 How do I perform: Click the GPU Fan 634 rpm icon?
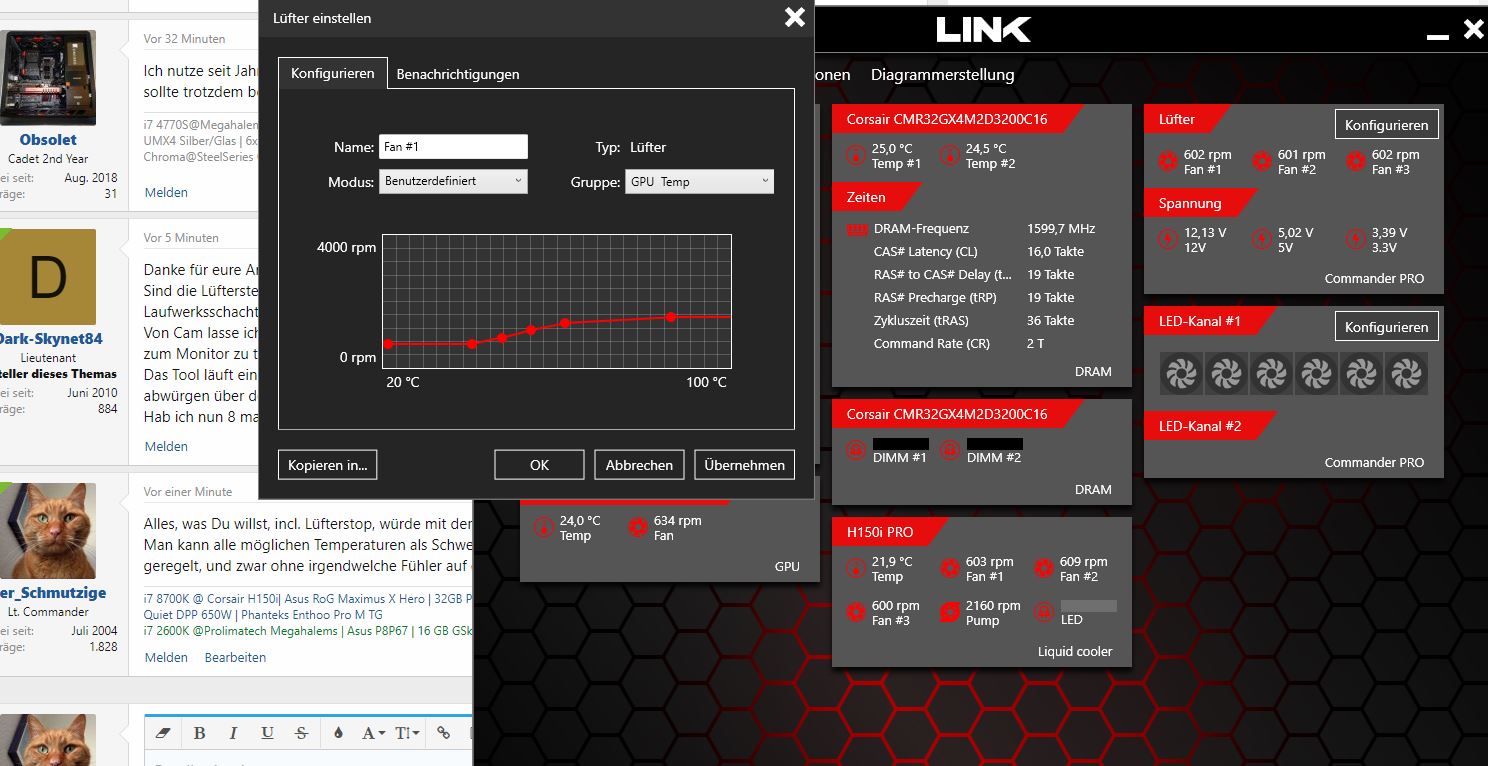(637, 528)
